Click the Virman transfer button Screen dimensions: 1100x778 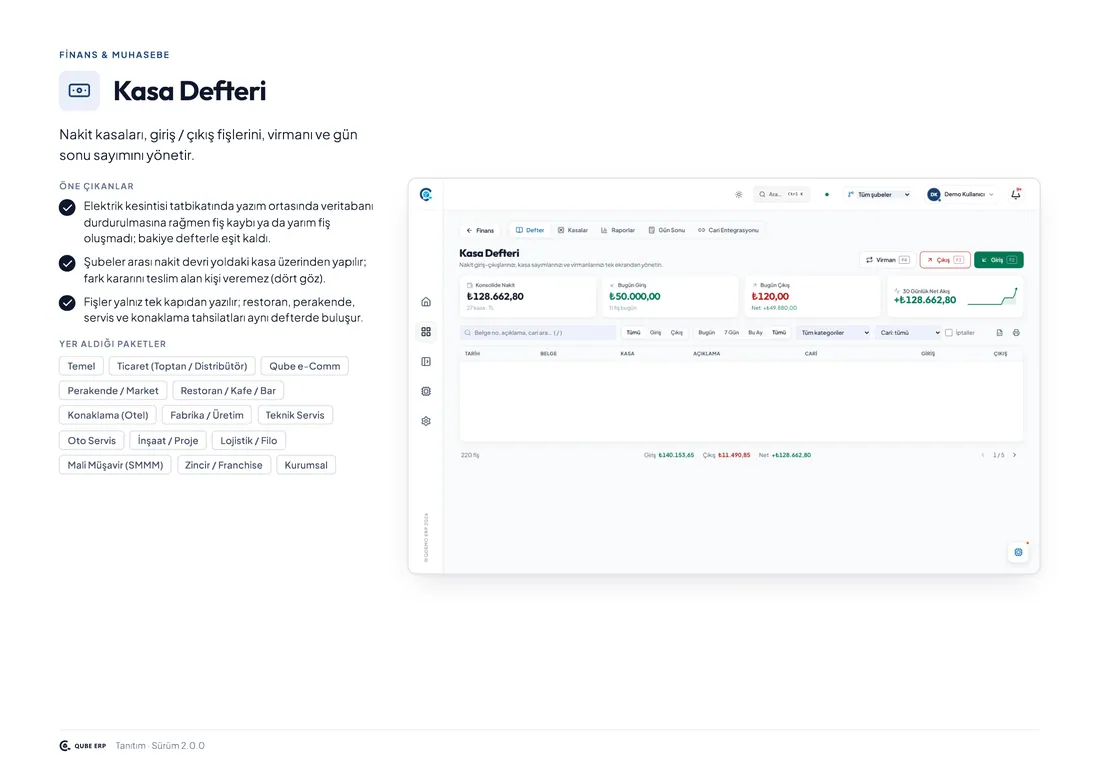click(x=887, y=260)
